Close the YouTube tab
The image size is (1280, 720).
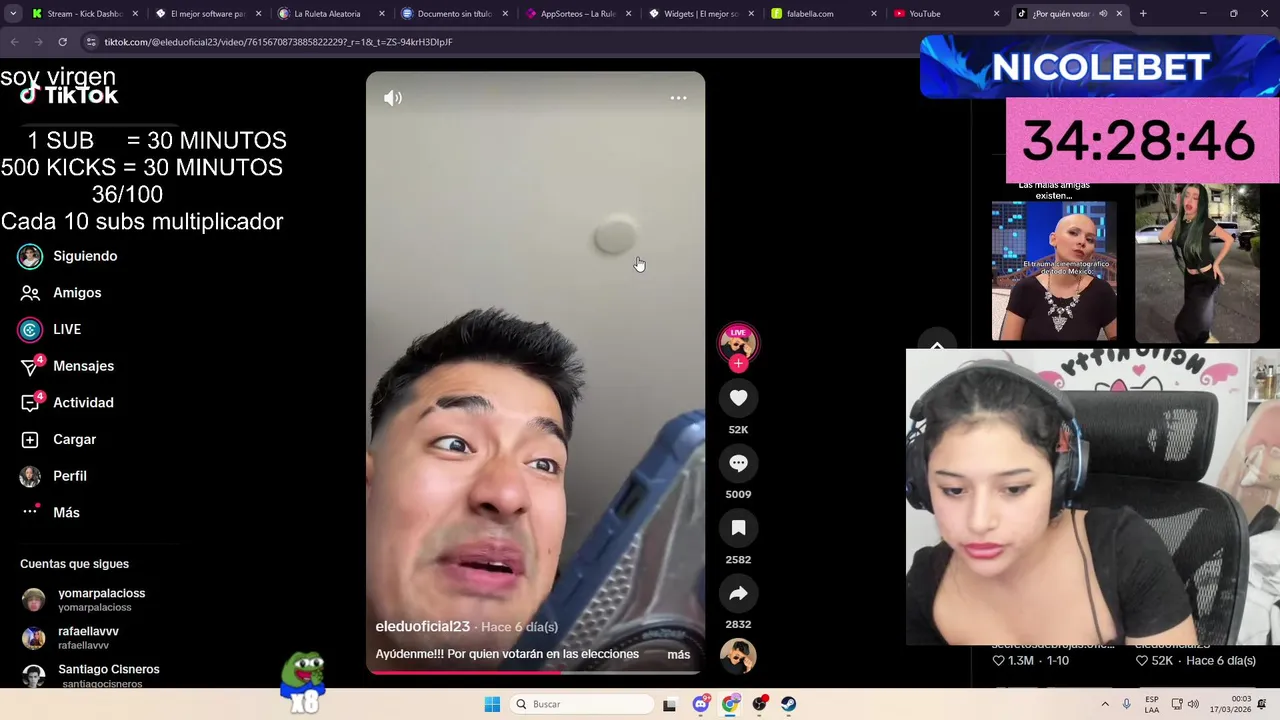(996, 14)
